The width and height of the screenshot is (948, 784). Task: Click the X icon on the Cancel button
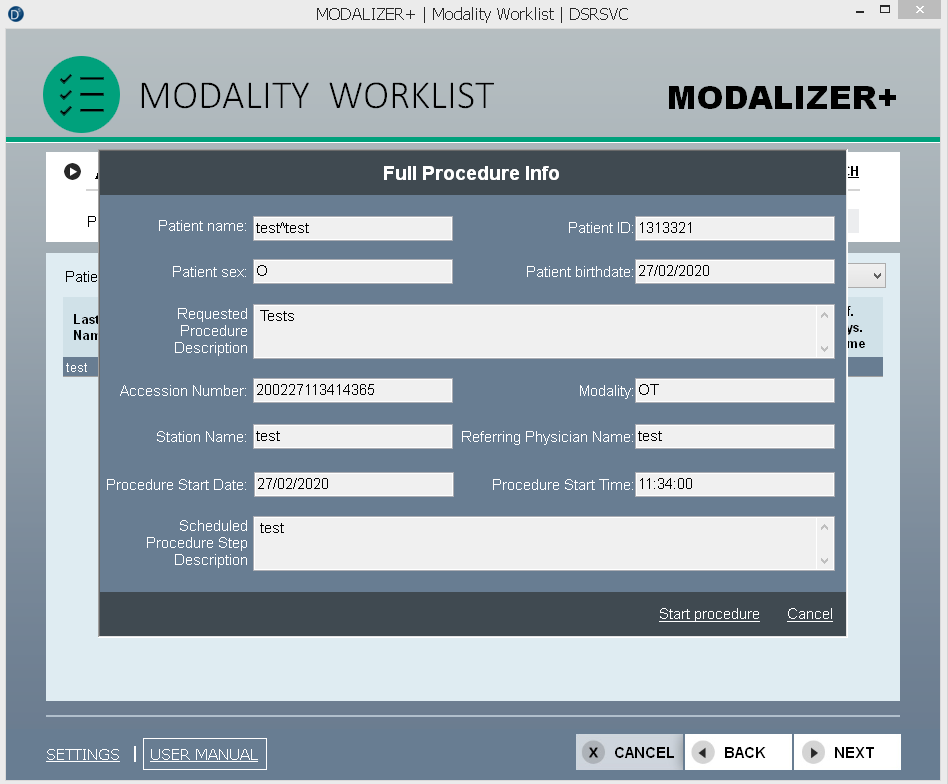click(x=594, y=753)
